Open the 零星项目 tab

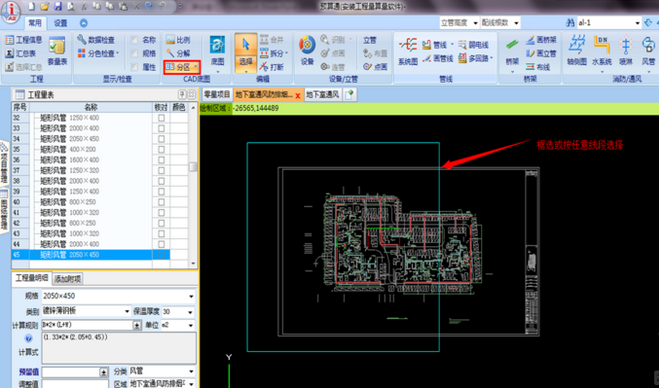click(217, 95)
